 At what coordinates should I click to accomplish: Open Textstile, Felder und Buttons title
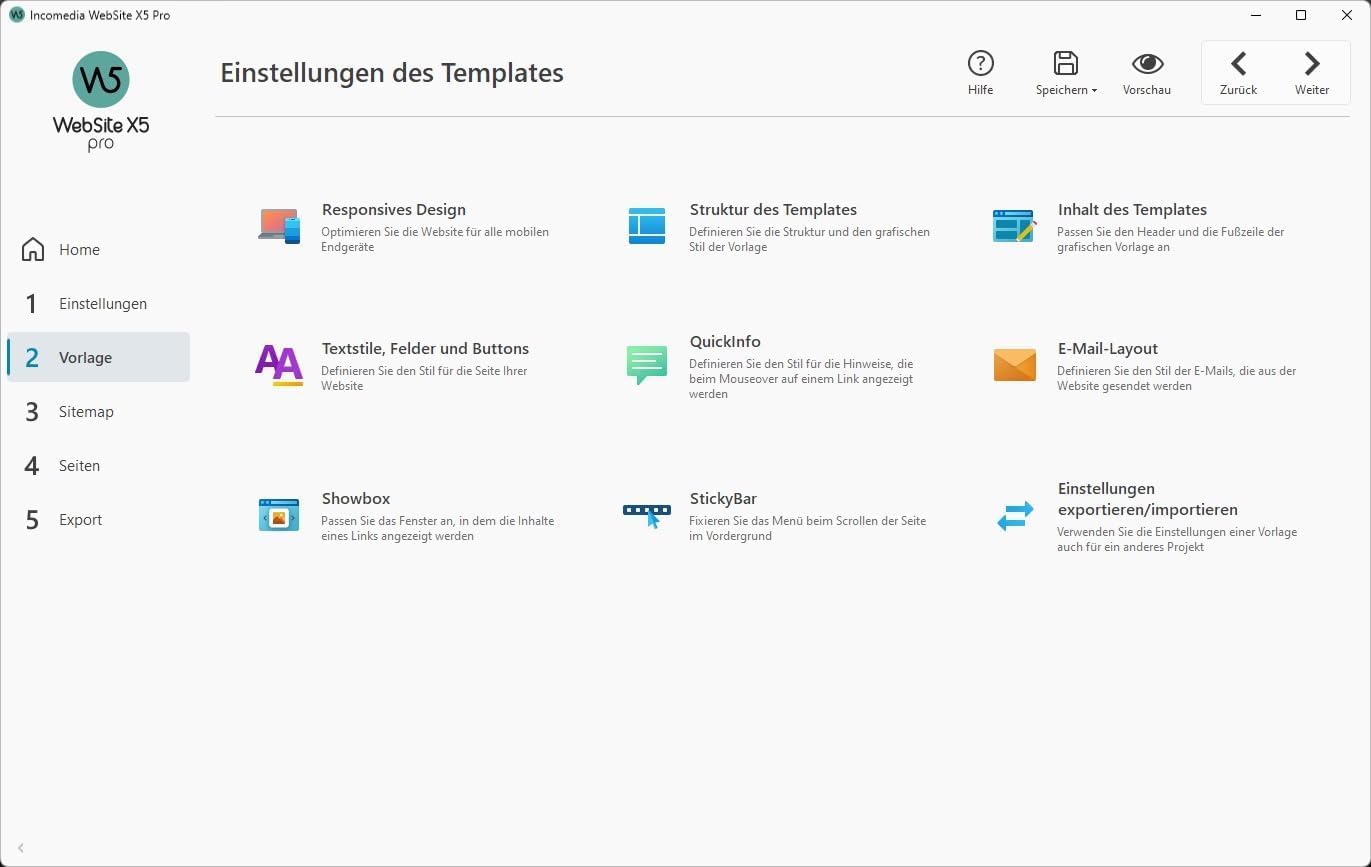(x=425, y=349)
